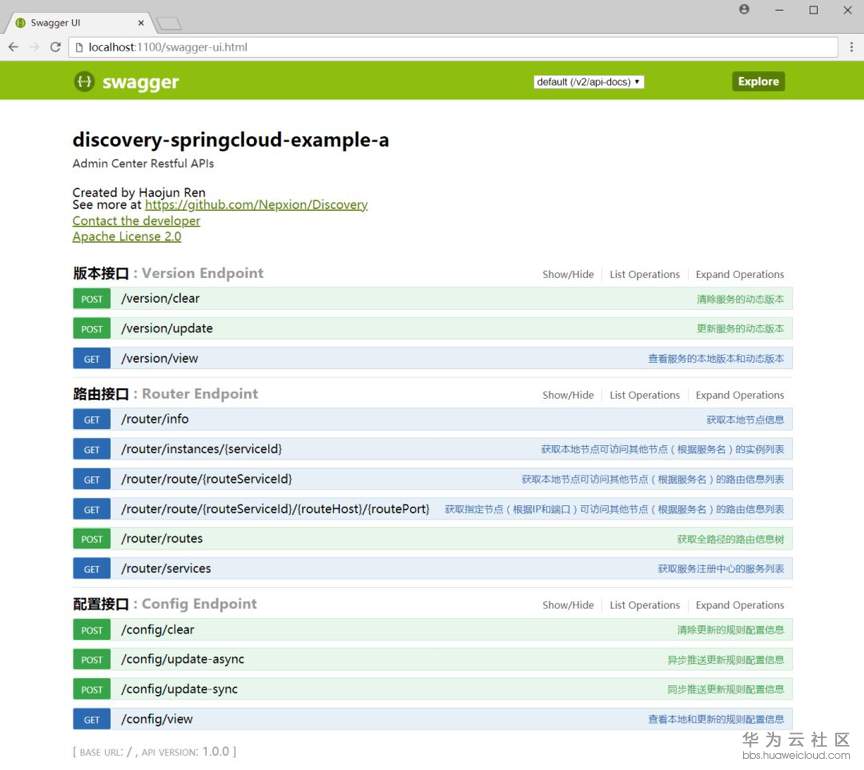Expand the /config/clear operation path

click(158, 630)
